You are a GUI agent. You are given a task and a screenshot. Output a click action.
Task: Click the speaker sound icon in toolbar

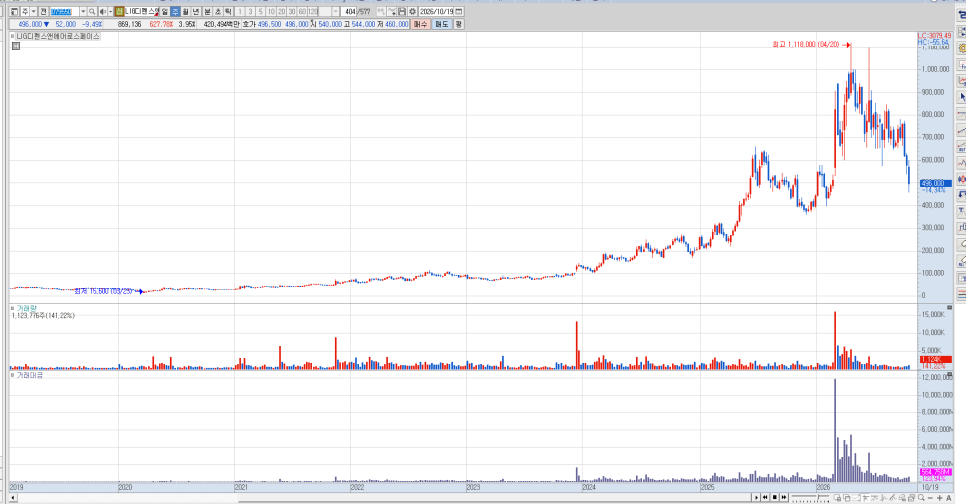coord(102,11)
